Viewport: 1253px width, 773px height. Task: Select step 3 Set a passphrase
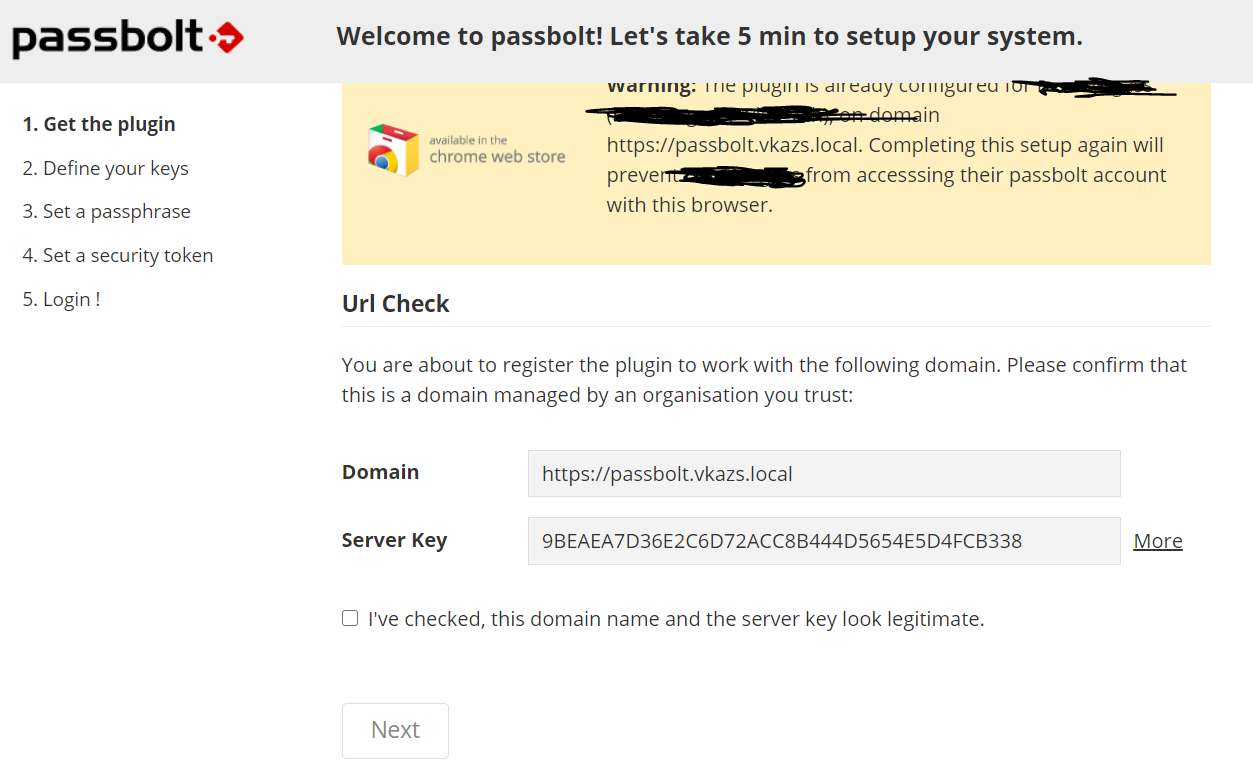coord(107,211)
